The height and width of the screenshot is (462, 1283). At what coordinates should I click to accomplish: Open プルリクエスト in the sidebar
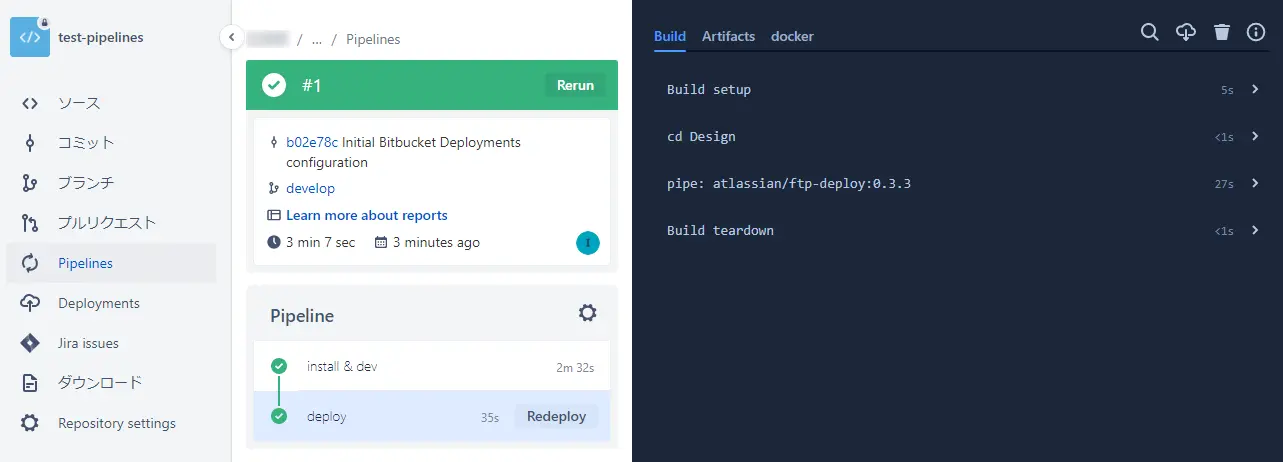pyautogui.click(x=111, y=223)
